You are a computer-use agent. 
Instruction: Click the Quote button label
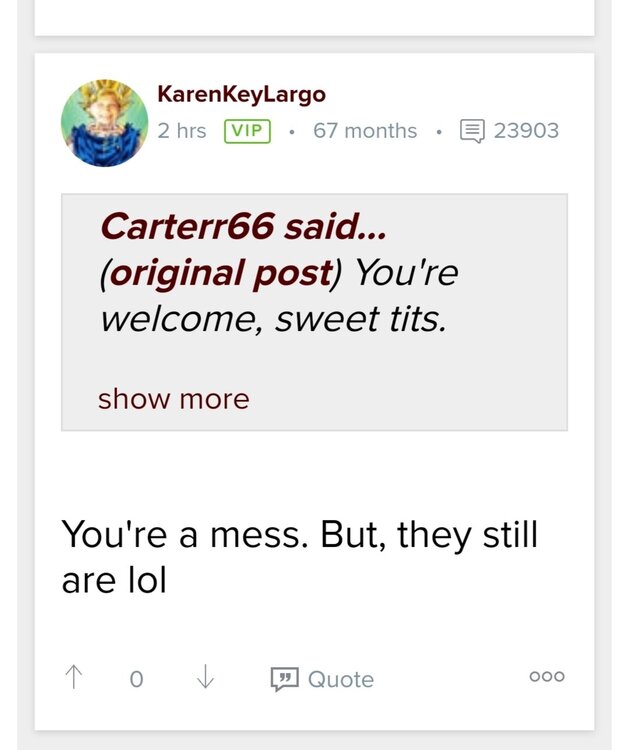340,679
